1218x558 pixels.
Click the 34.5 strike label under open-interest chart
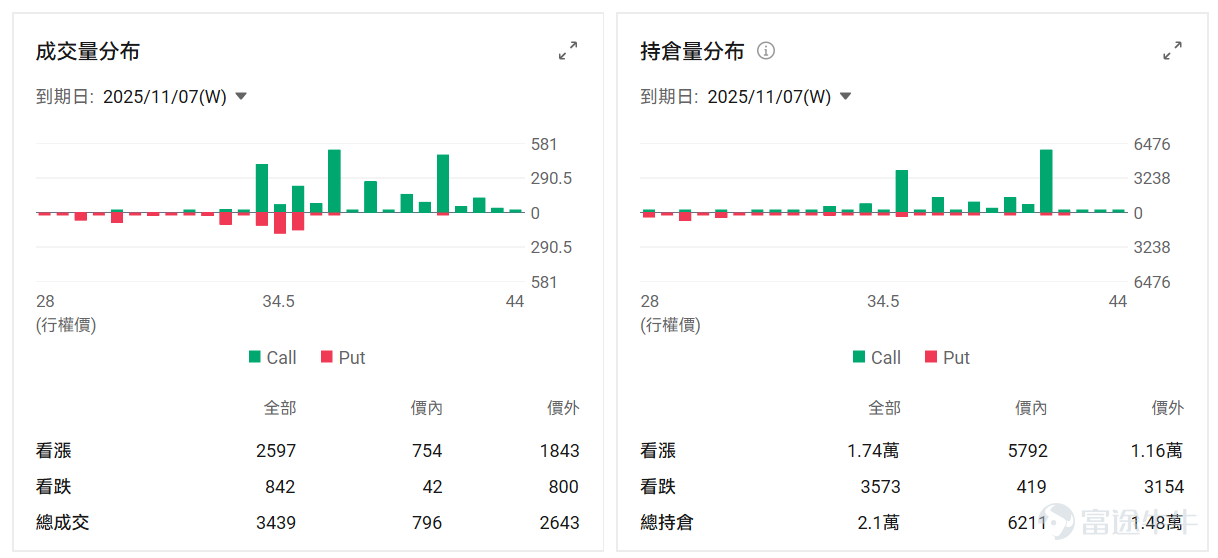click(883, 301)
